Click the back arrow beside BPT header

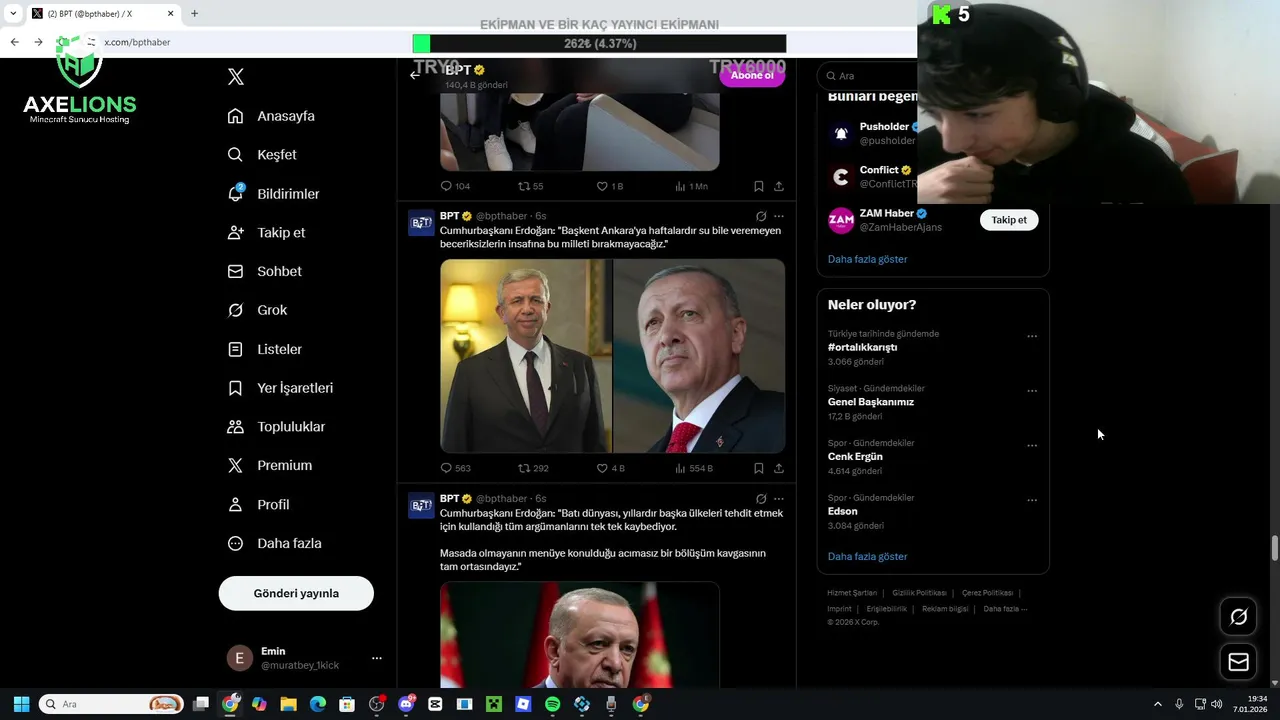415,75
